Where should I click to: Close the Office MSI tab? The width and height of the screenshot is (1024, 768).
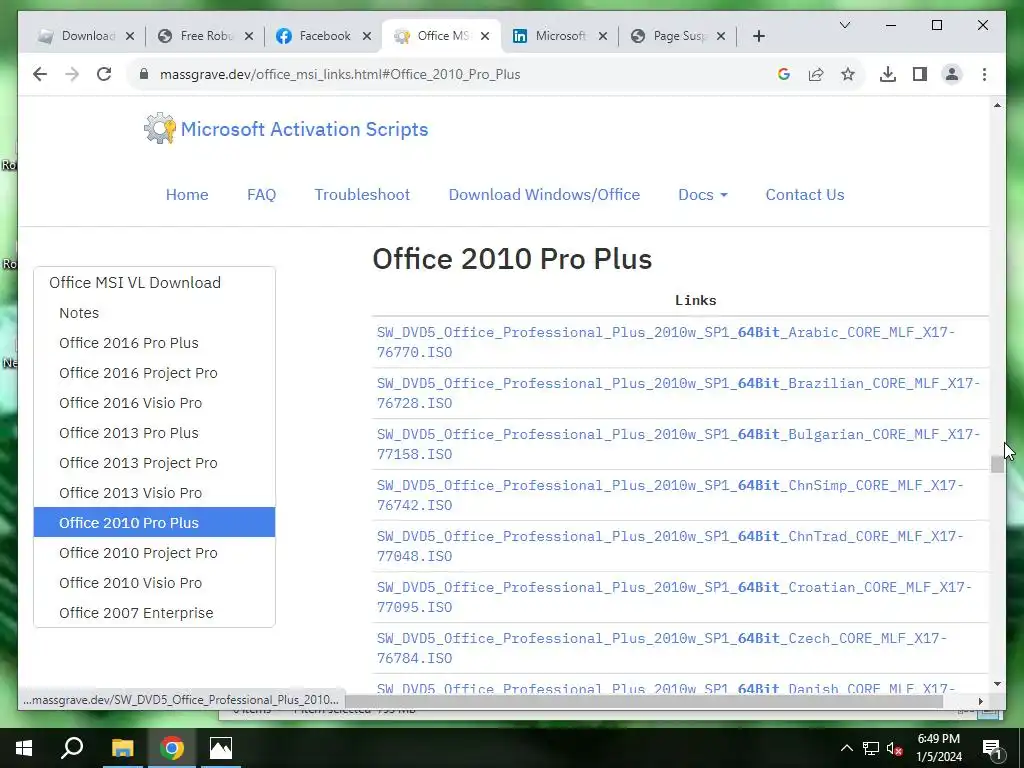485,37
